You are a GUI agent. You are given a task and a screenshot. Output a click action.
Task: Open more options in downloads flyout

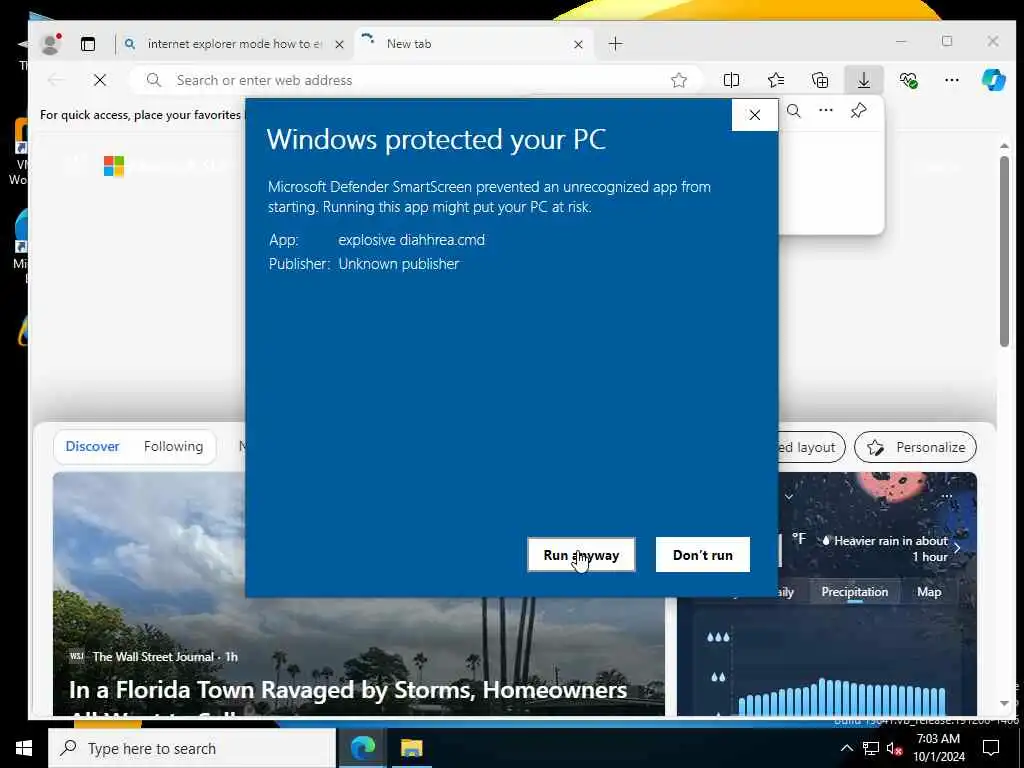click(x=825, y=110)
